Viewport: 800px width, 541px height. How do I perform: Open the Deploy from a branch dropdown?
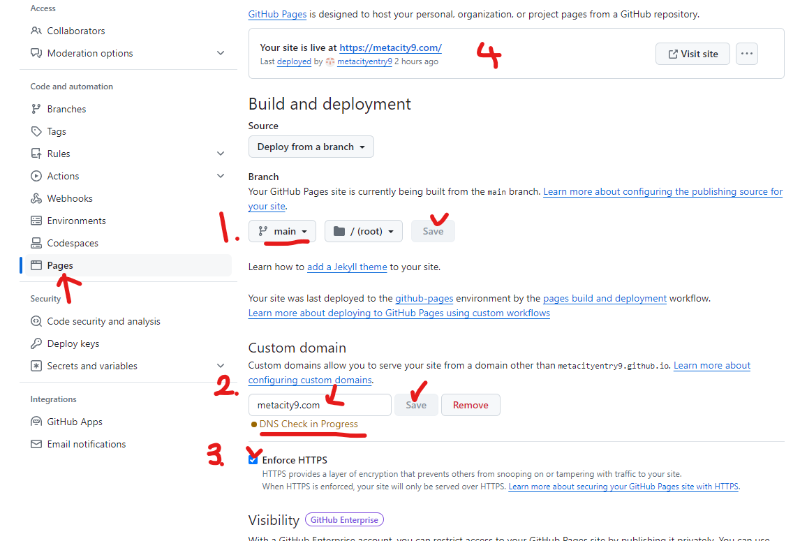pos(310,147)
